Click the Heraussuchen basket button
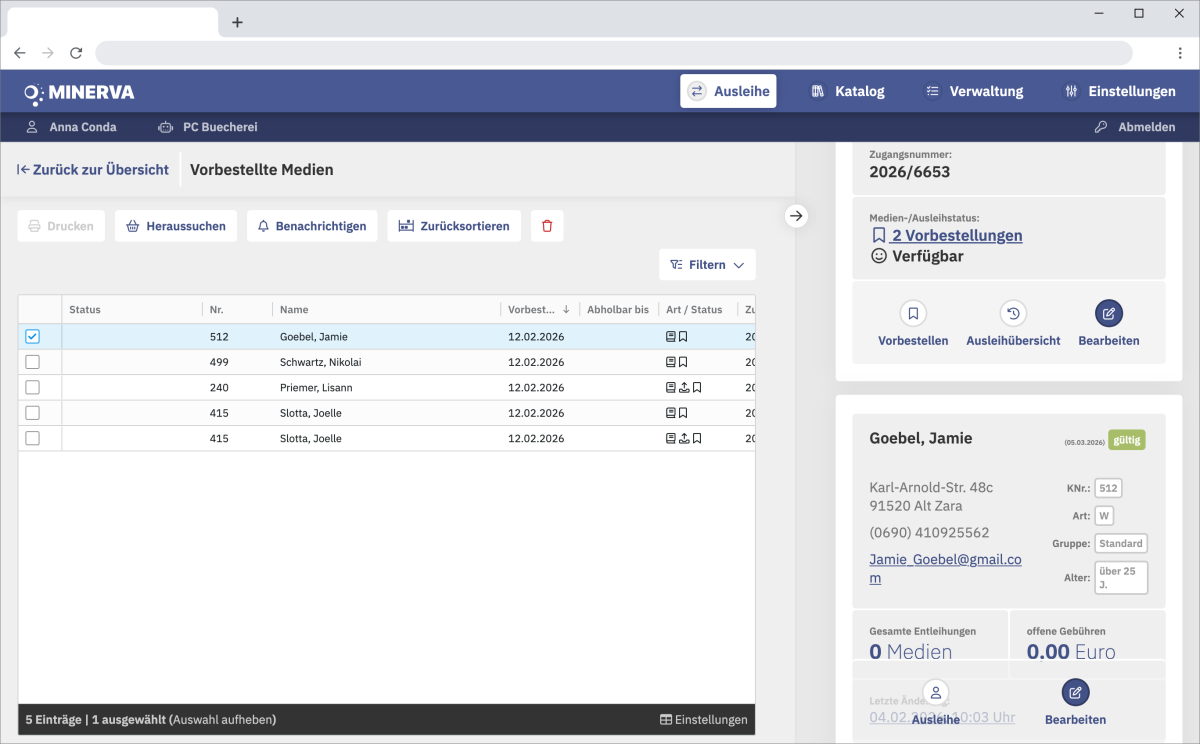The height and width of the screenshot is (744, 1200). 176,226
